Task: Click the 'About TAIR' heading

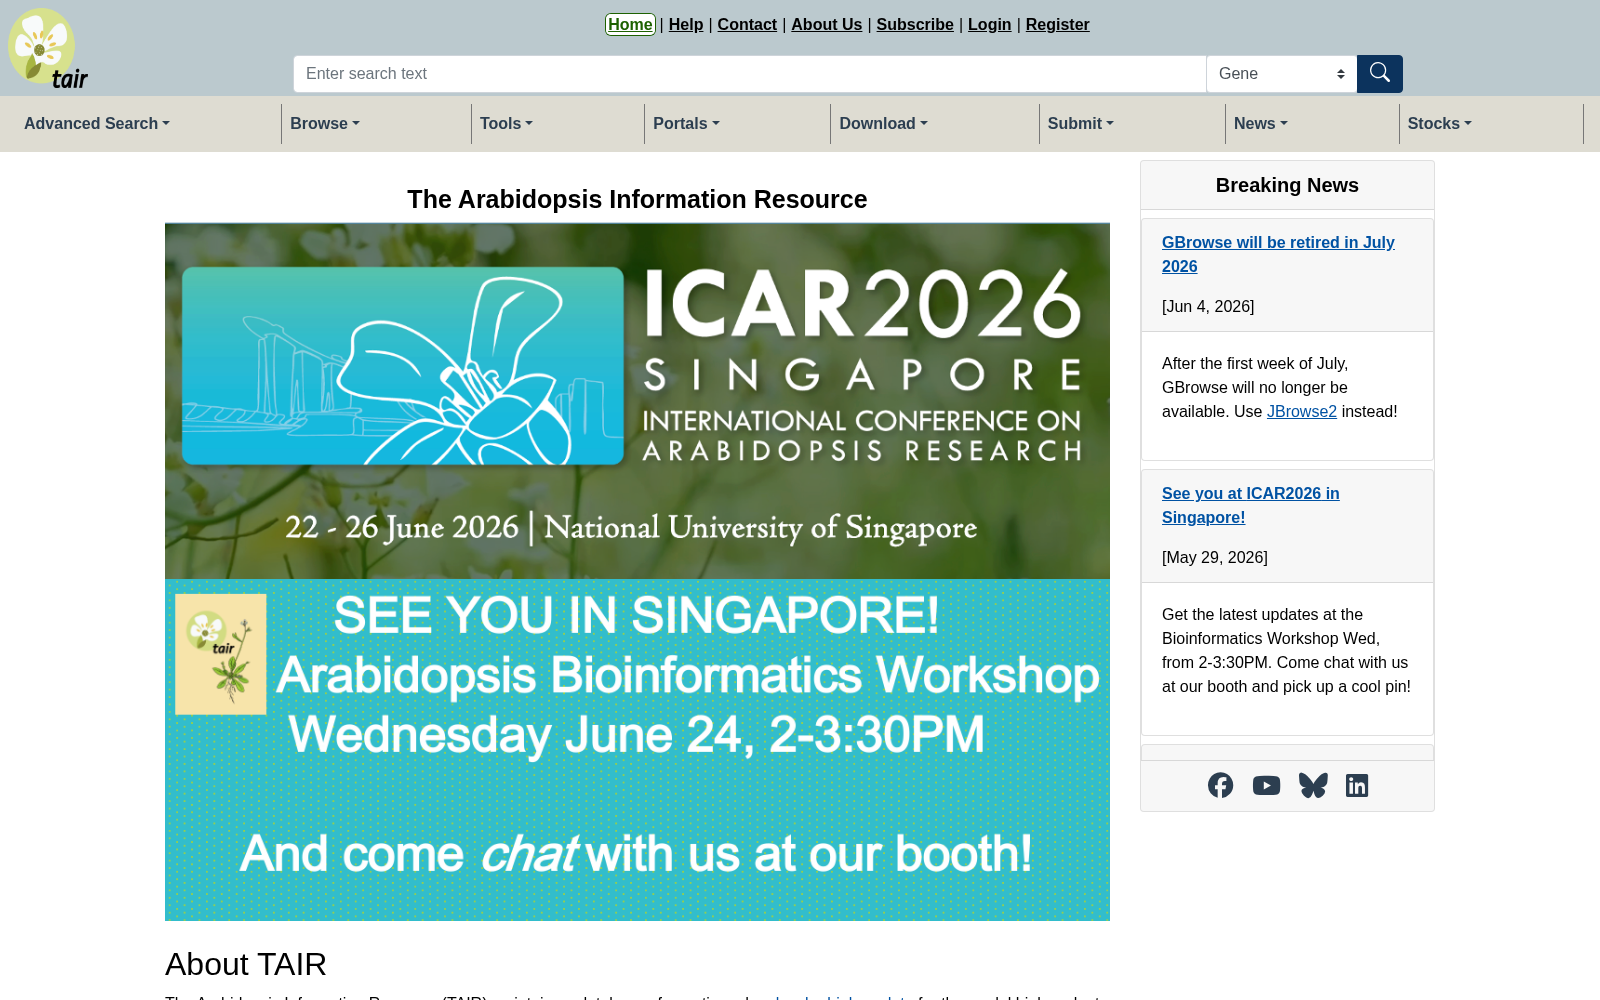Action: point(246,964)
